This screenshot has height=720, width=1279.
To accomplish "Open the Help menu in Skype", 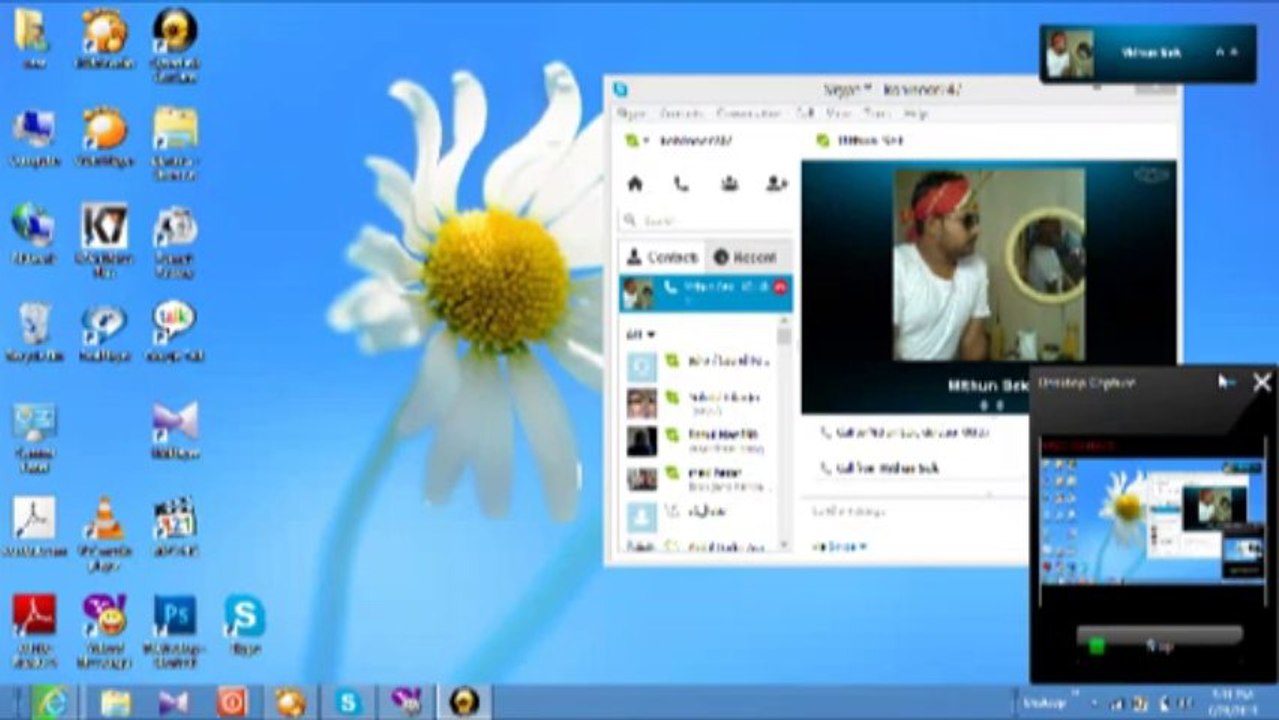I will [915, 114].
